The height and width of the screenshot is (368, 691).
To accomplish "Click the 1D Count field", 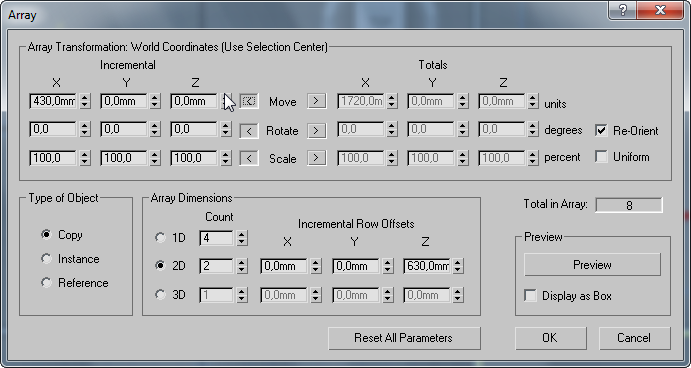I will [217, 238].
